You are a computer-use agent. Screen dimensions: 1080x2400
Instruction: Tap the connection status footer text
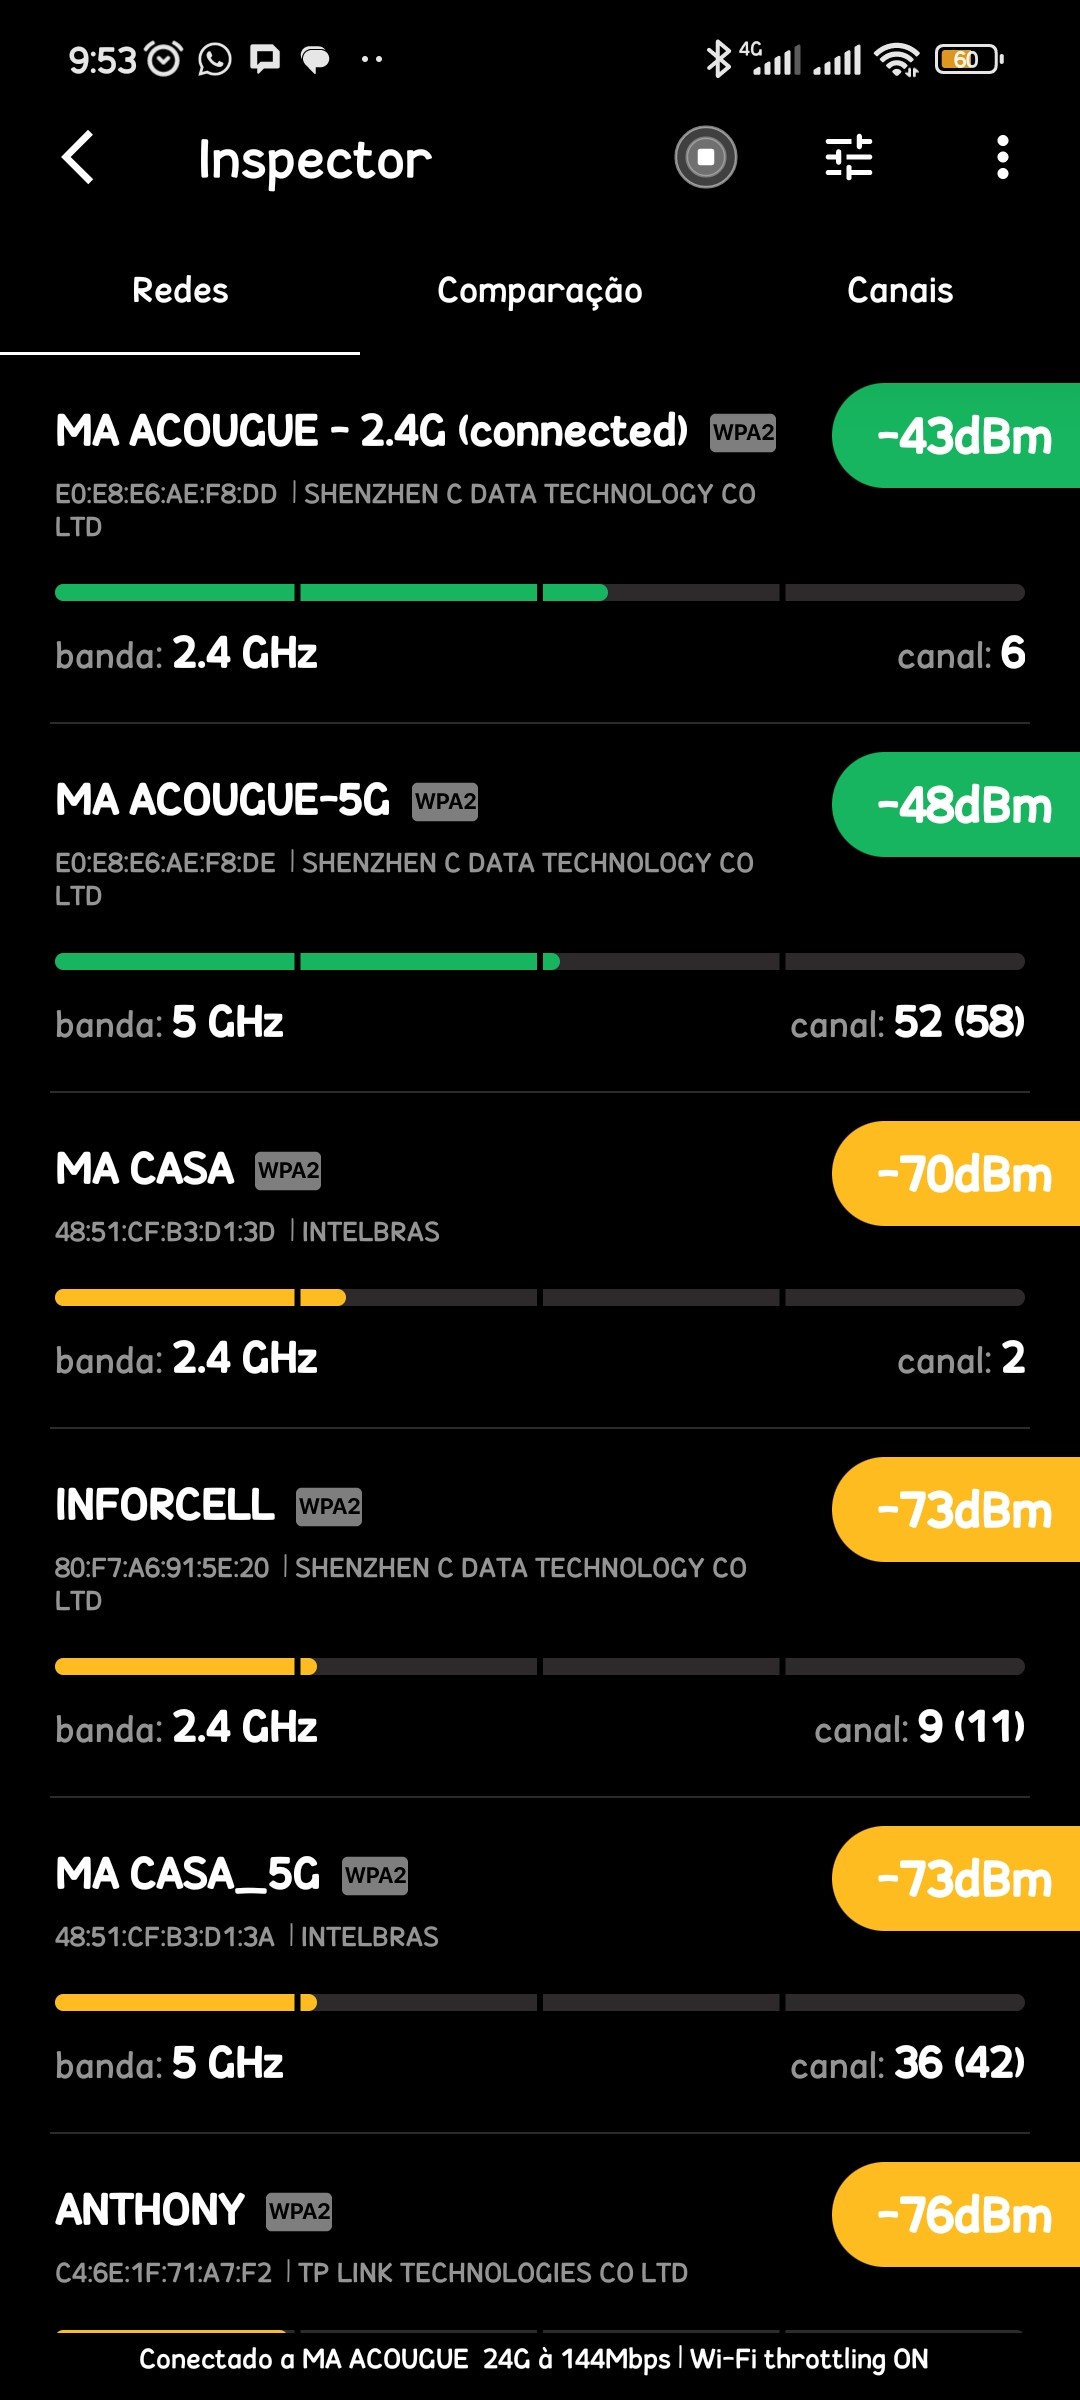(x=534, y=2359)
